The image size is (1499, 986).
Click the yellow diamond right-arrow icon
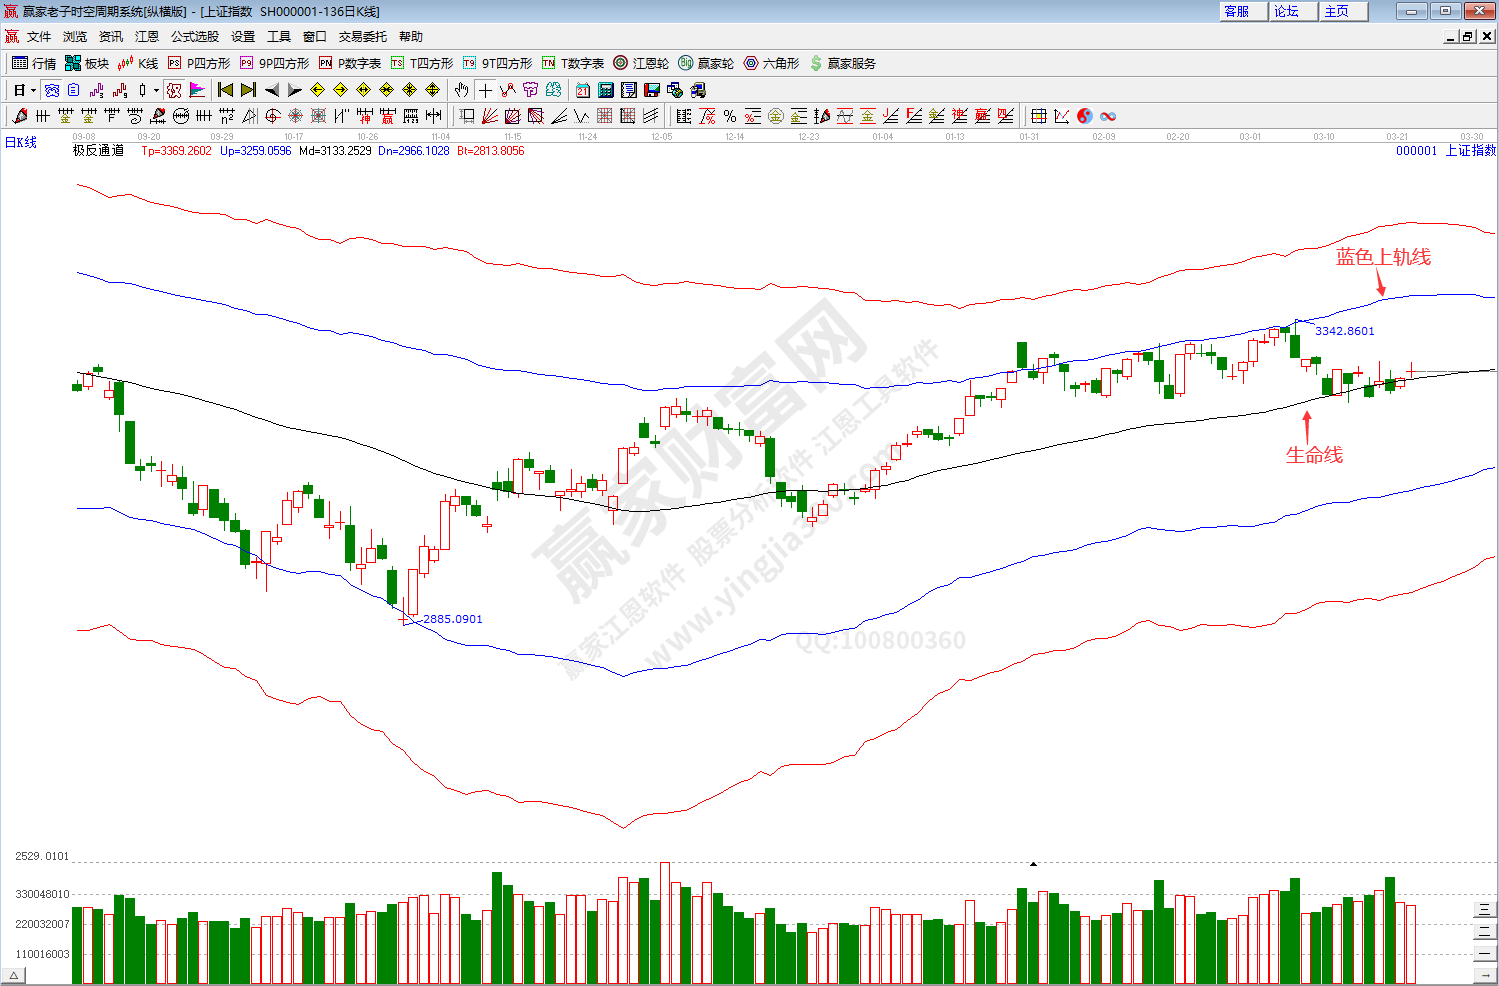pos(340,90)
